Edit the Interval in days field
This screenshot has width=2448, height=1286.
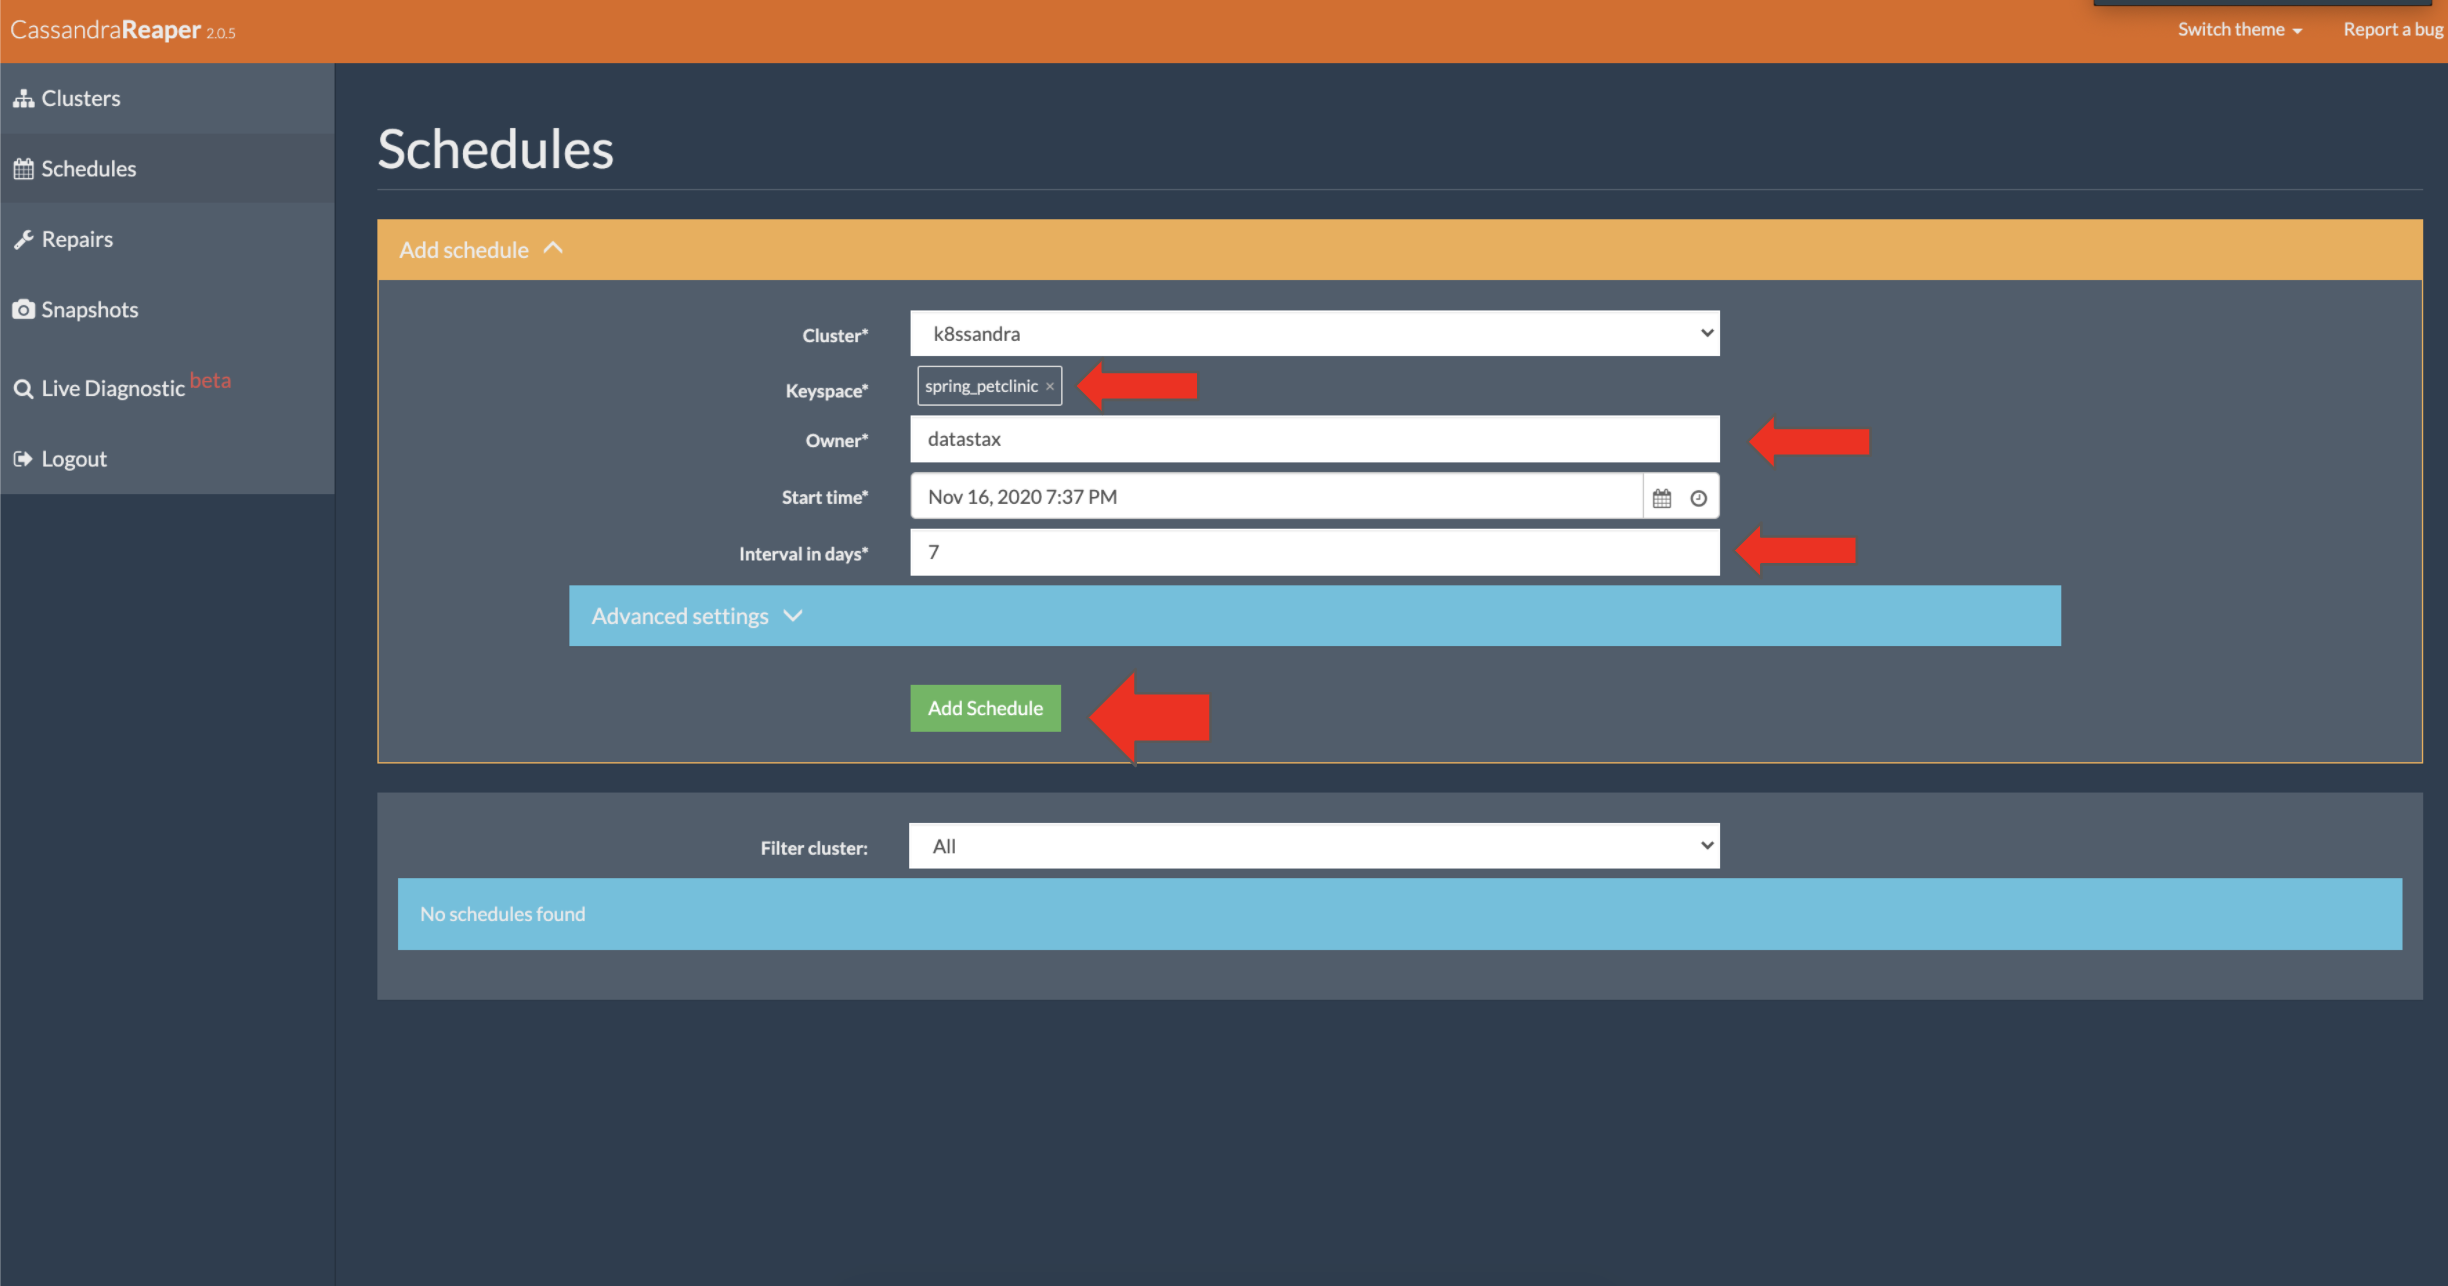(x=1315, y=551)
